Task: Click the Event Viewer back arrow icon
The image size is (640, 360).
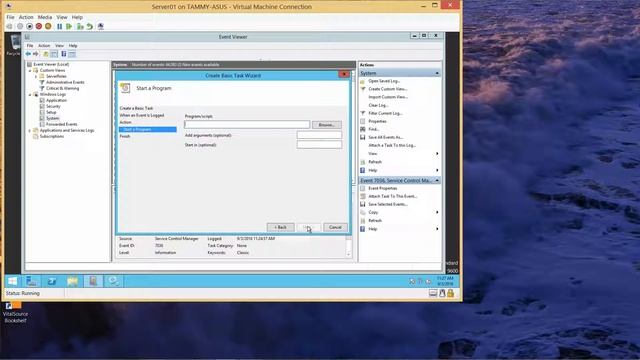Action: point(28,54)
